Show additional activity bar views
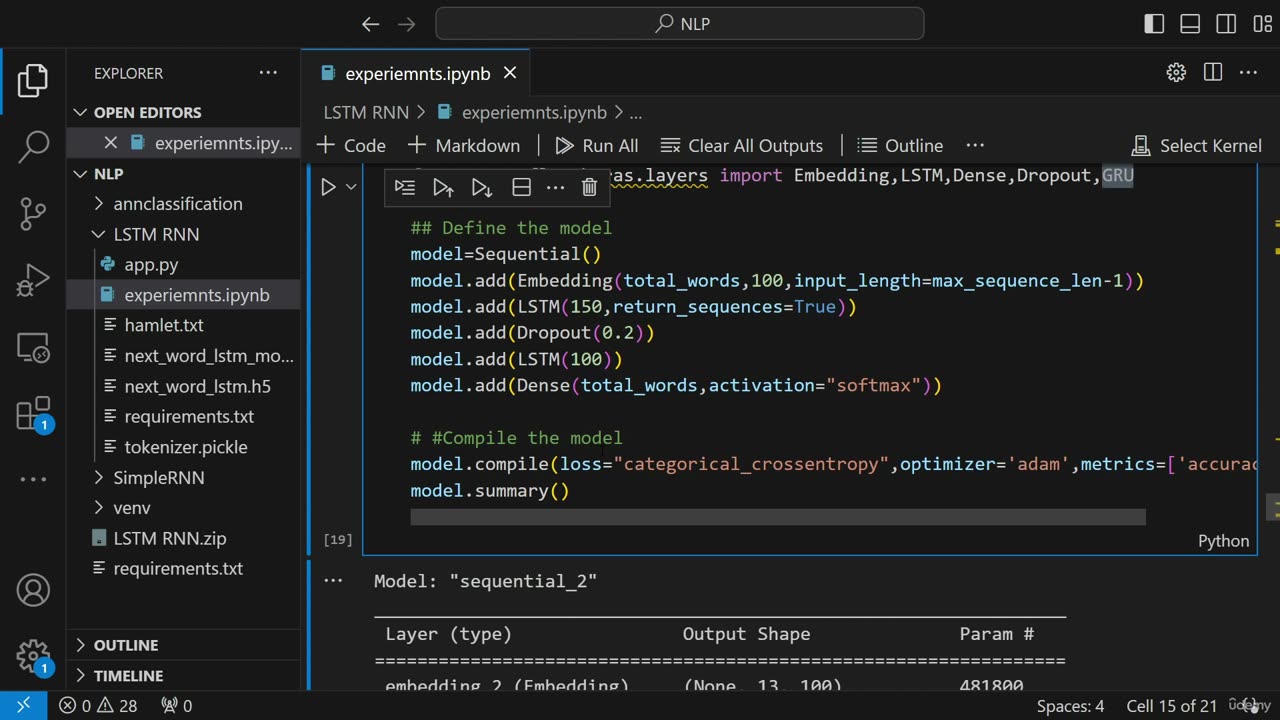Viewport: 1280px width, 720px height. point(33,479)
